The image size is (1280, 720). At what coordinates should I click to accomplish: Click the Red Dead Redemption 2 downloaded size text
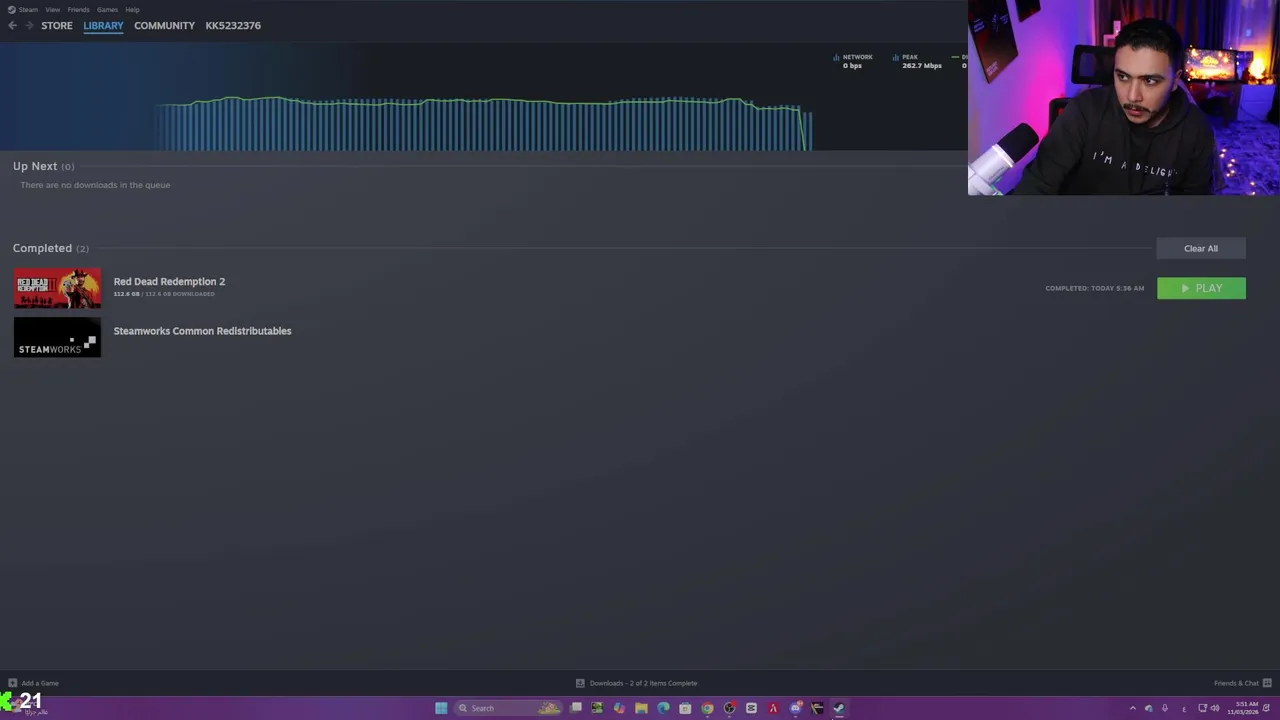(164, 294)
